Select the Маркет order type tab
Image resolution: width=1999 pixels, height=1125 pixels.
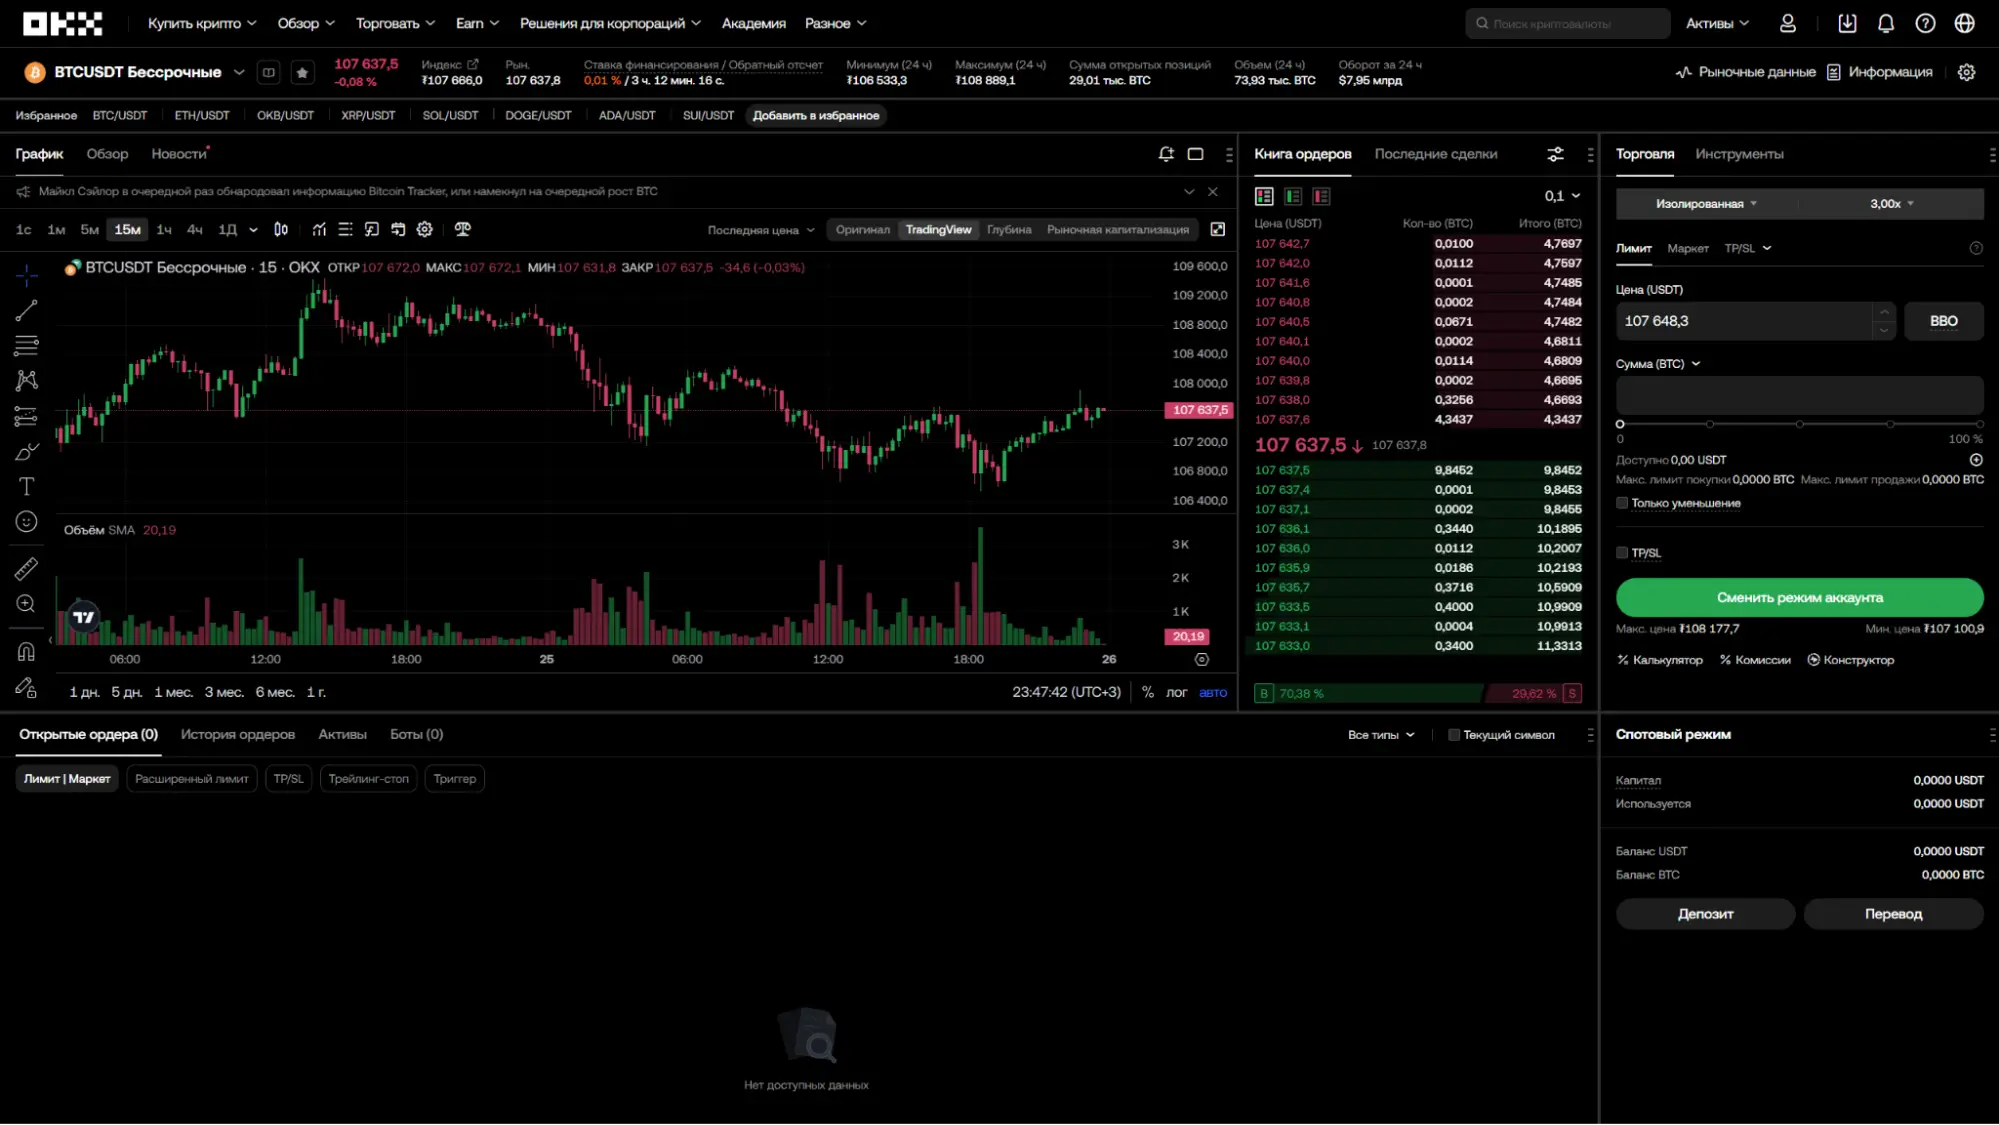(x=1687, y=248)
